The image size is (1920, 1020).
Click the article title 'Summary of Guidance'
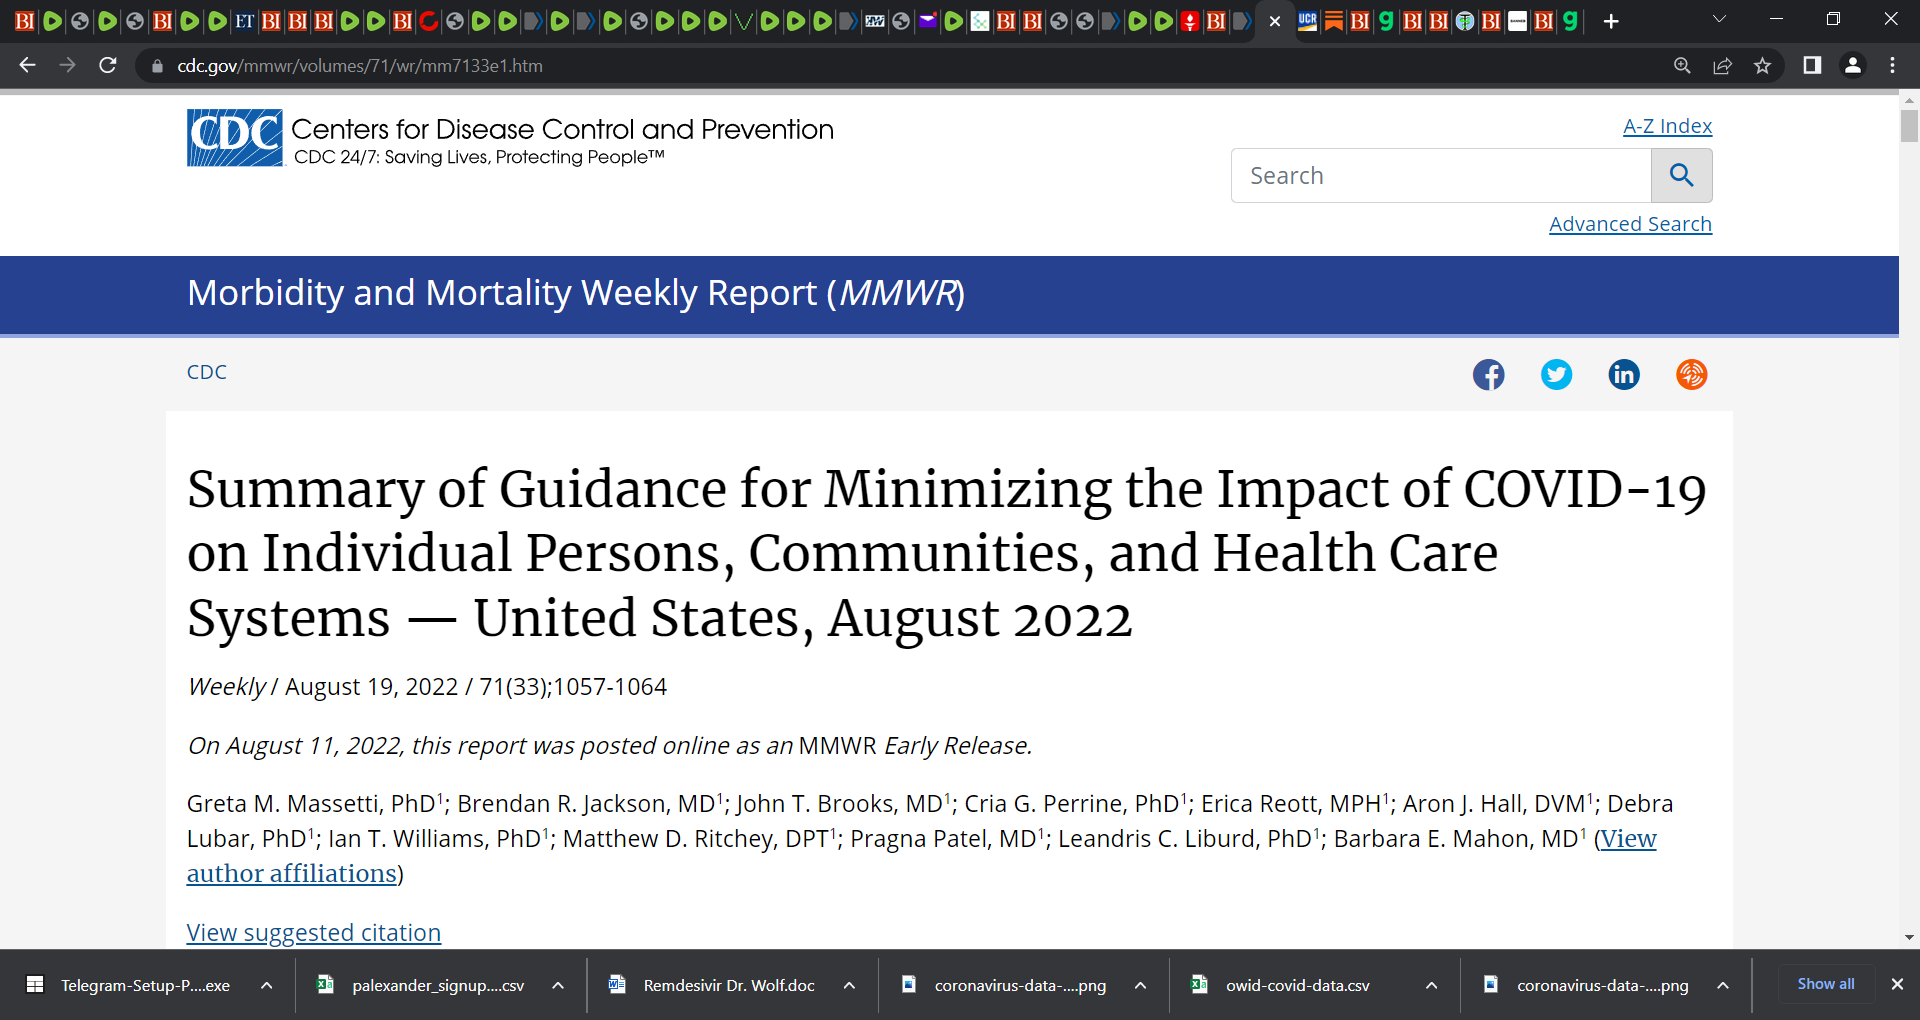[946, 553]
